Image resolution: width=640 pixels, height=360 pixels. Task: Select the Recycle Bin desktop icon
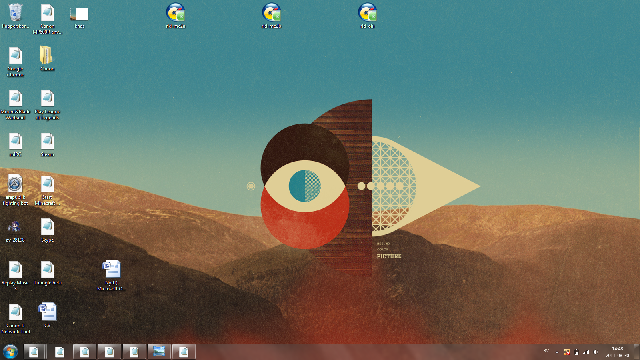(15, 16)
